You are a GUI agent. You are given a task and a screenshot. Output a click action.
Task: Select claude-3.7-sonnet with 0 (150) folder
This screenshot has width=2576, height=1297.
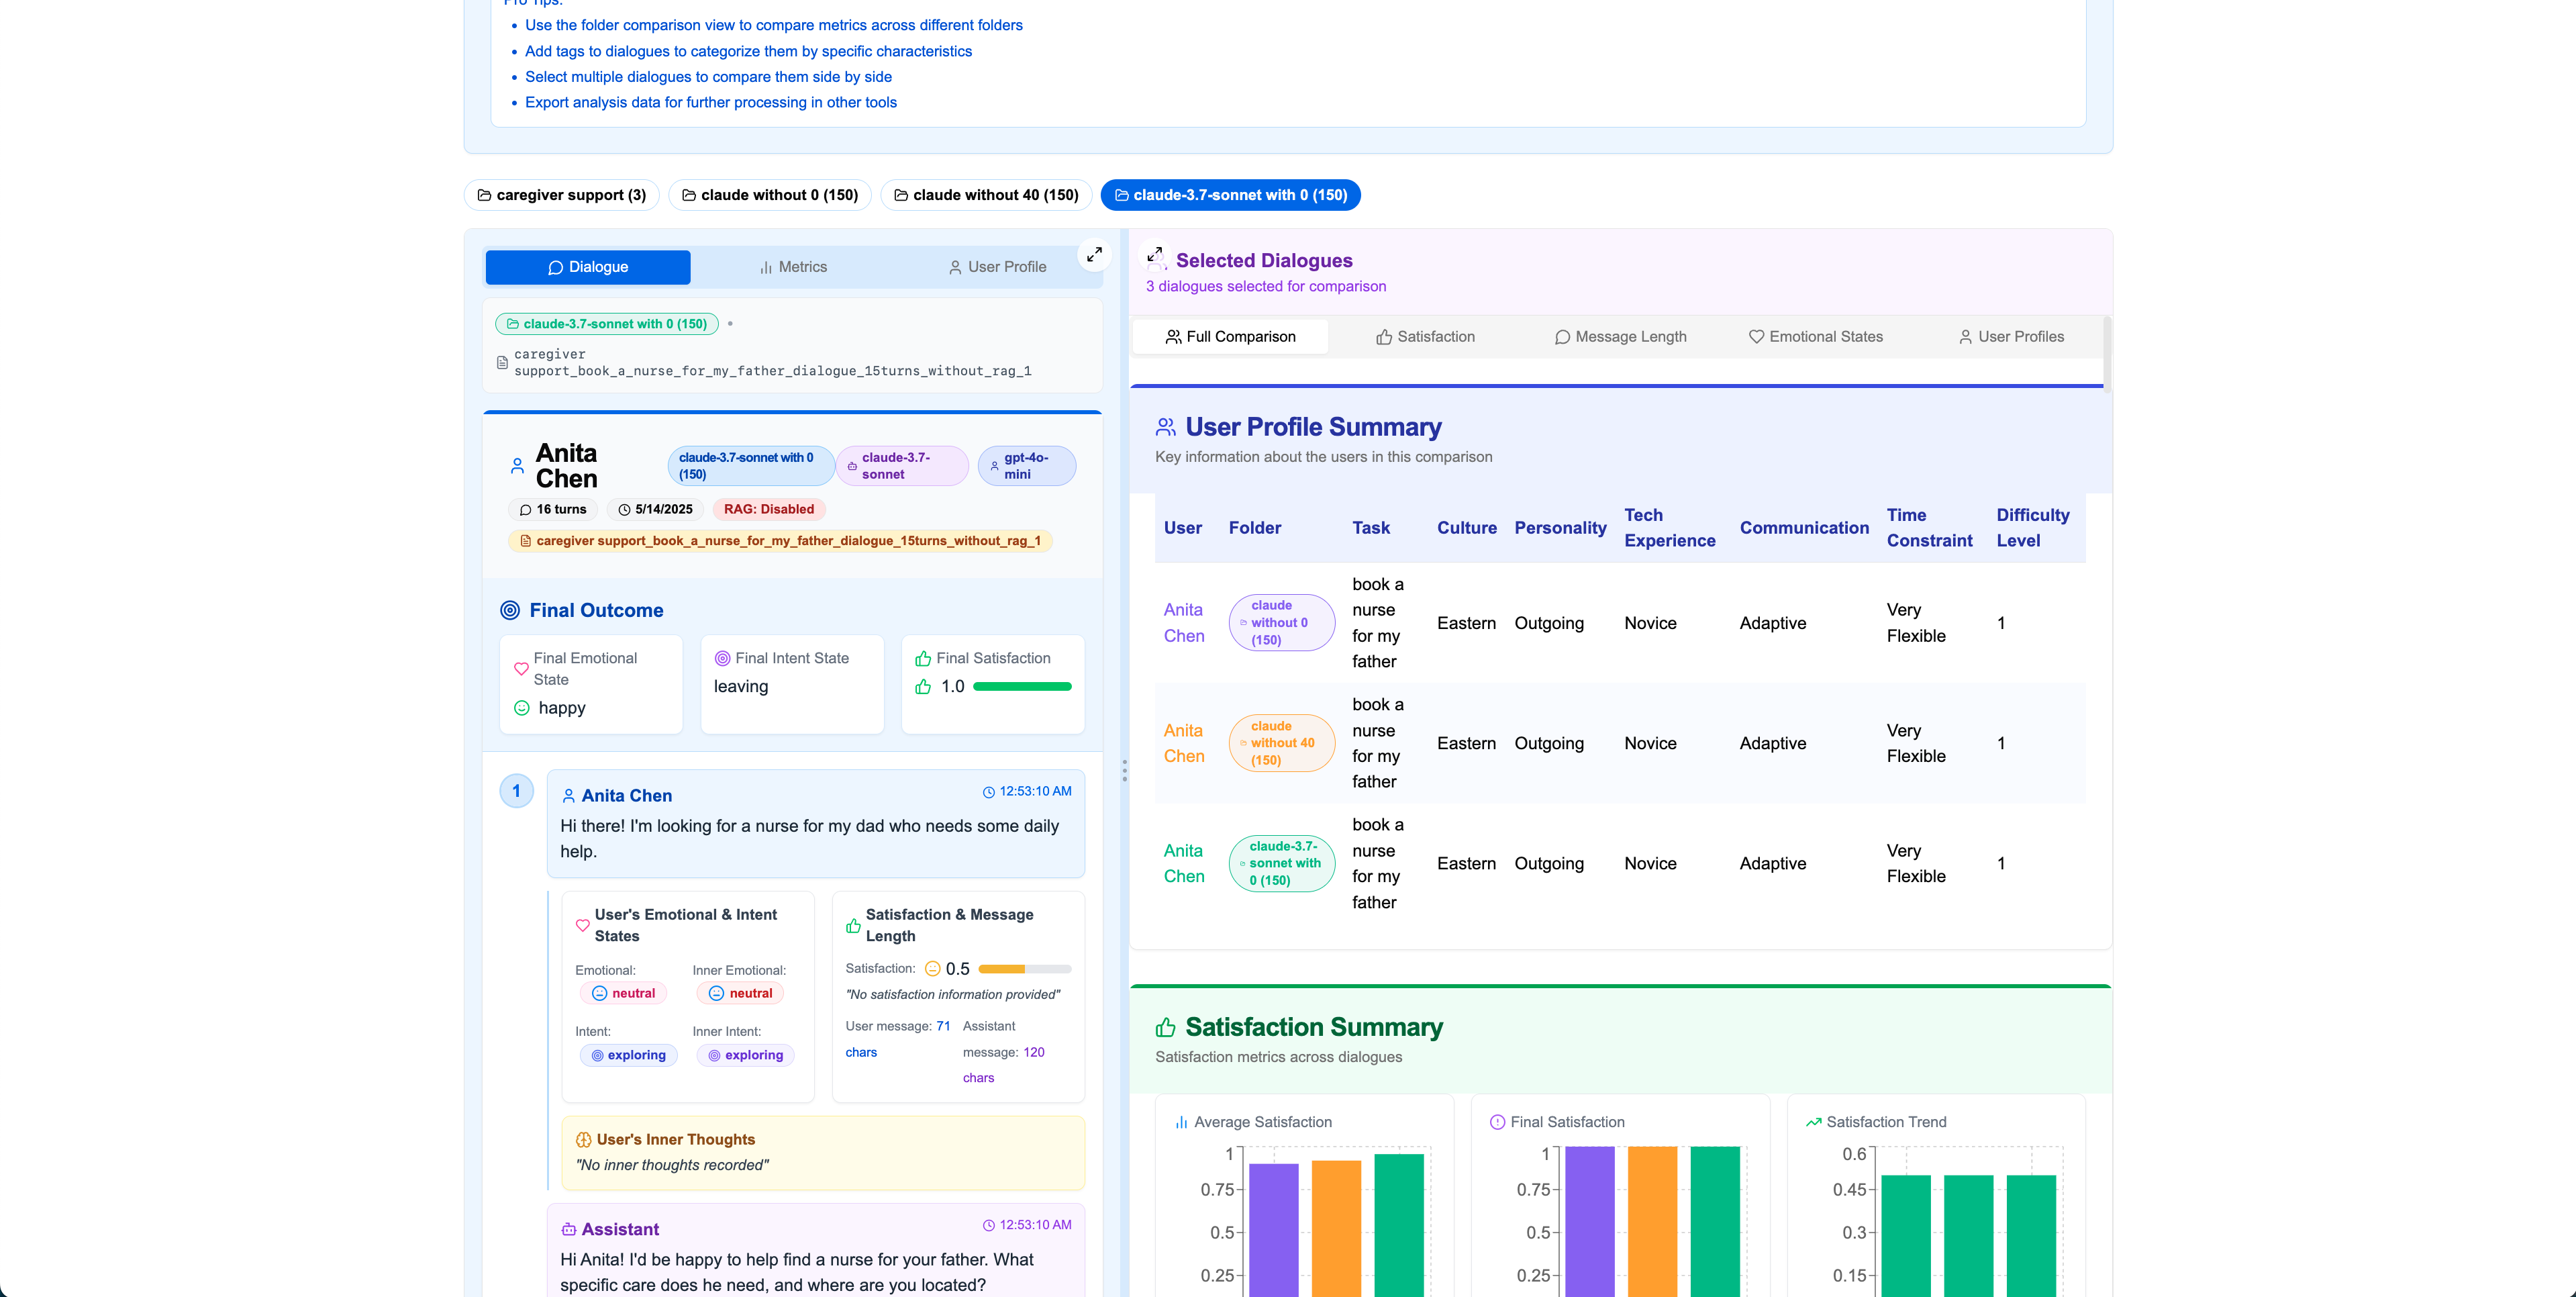click(1230, 195)
